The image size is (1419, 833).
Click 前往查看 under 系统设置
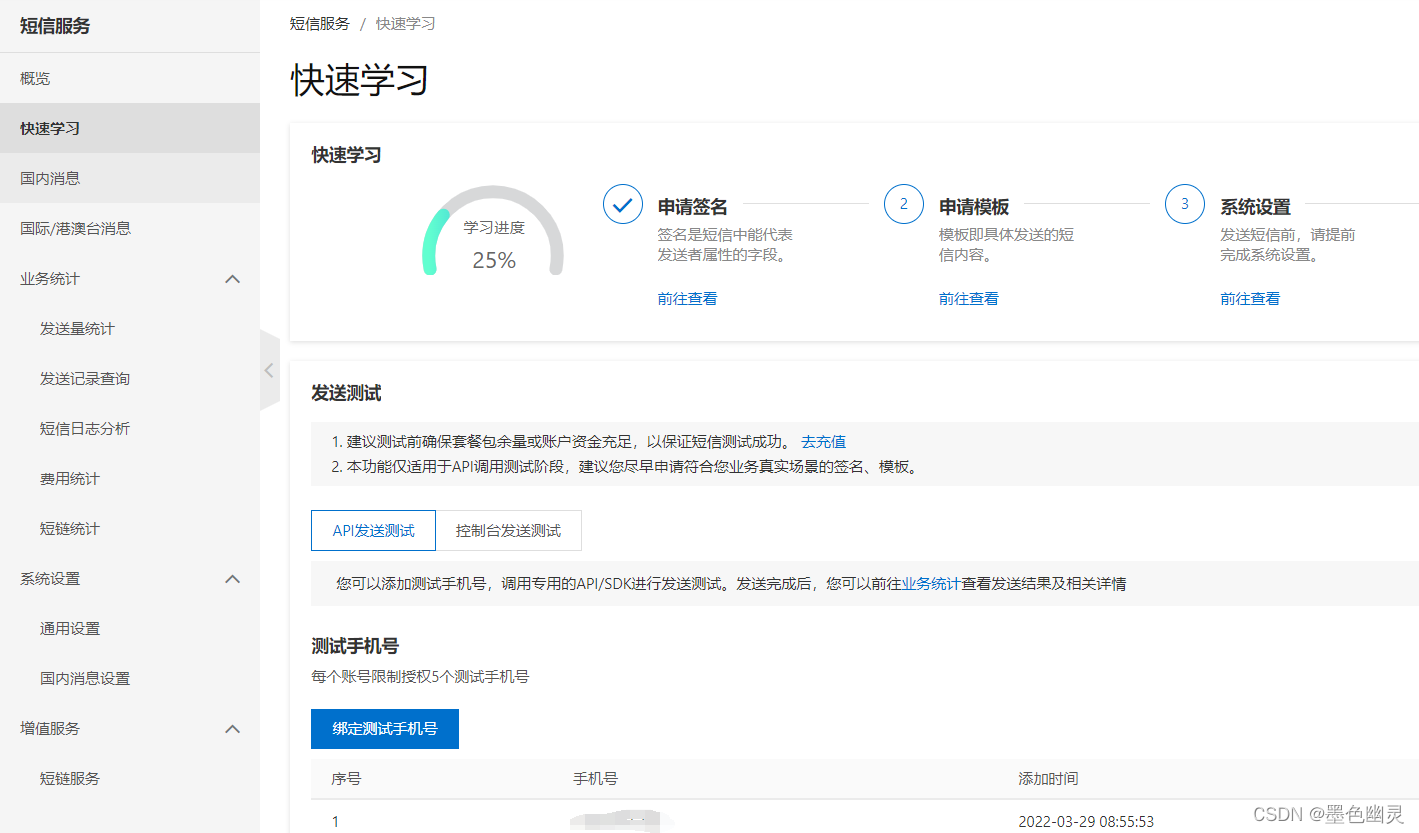pos(1249,298)
